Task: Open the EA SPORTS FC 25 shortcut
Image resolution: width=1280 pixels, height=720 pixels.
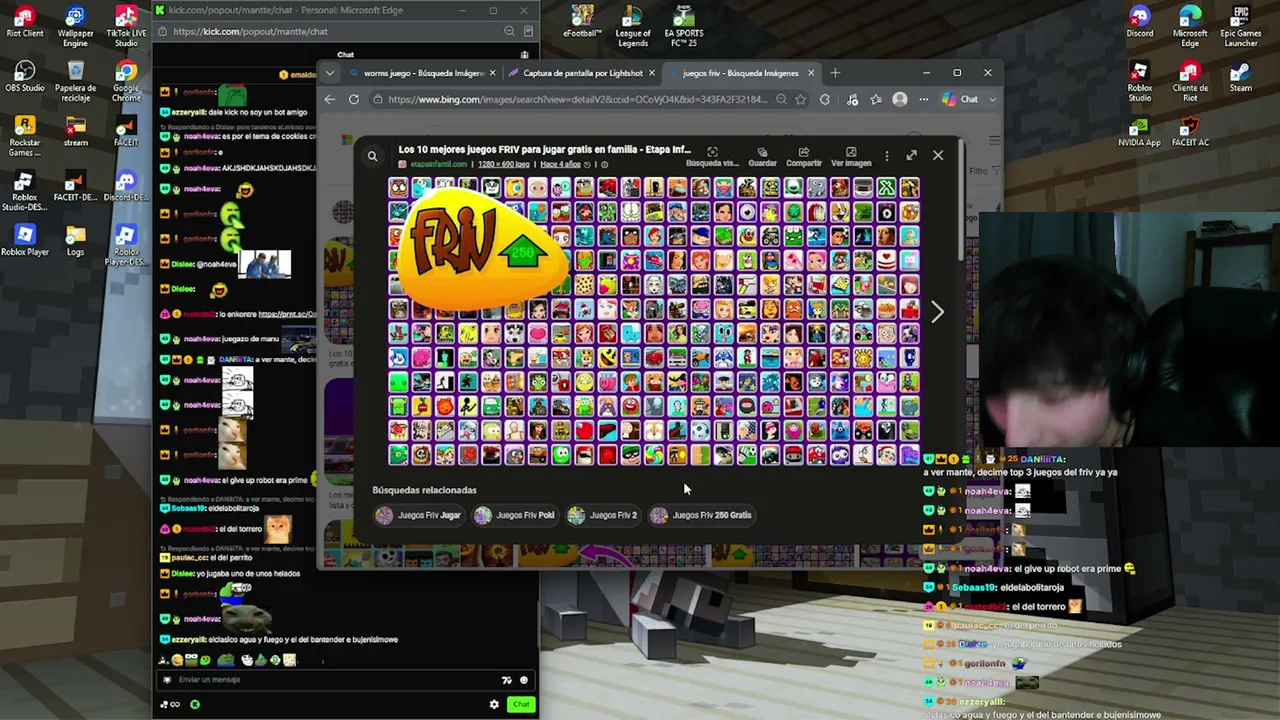Action: 684,27
